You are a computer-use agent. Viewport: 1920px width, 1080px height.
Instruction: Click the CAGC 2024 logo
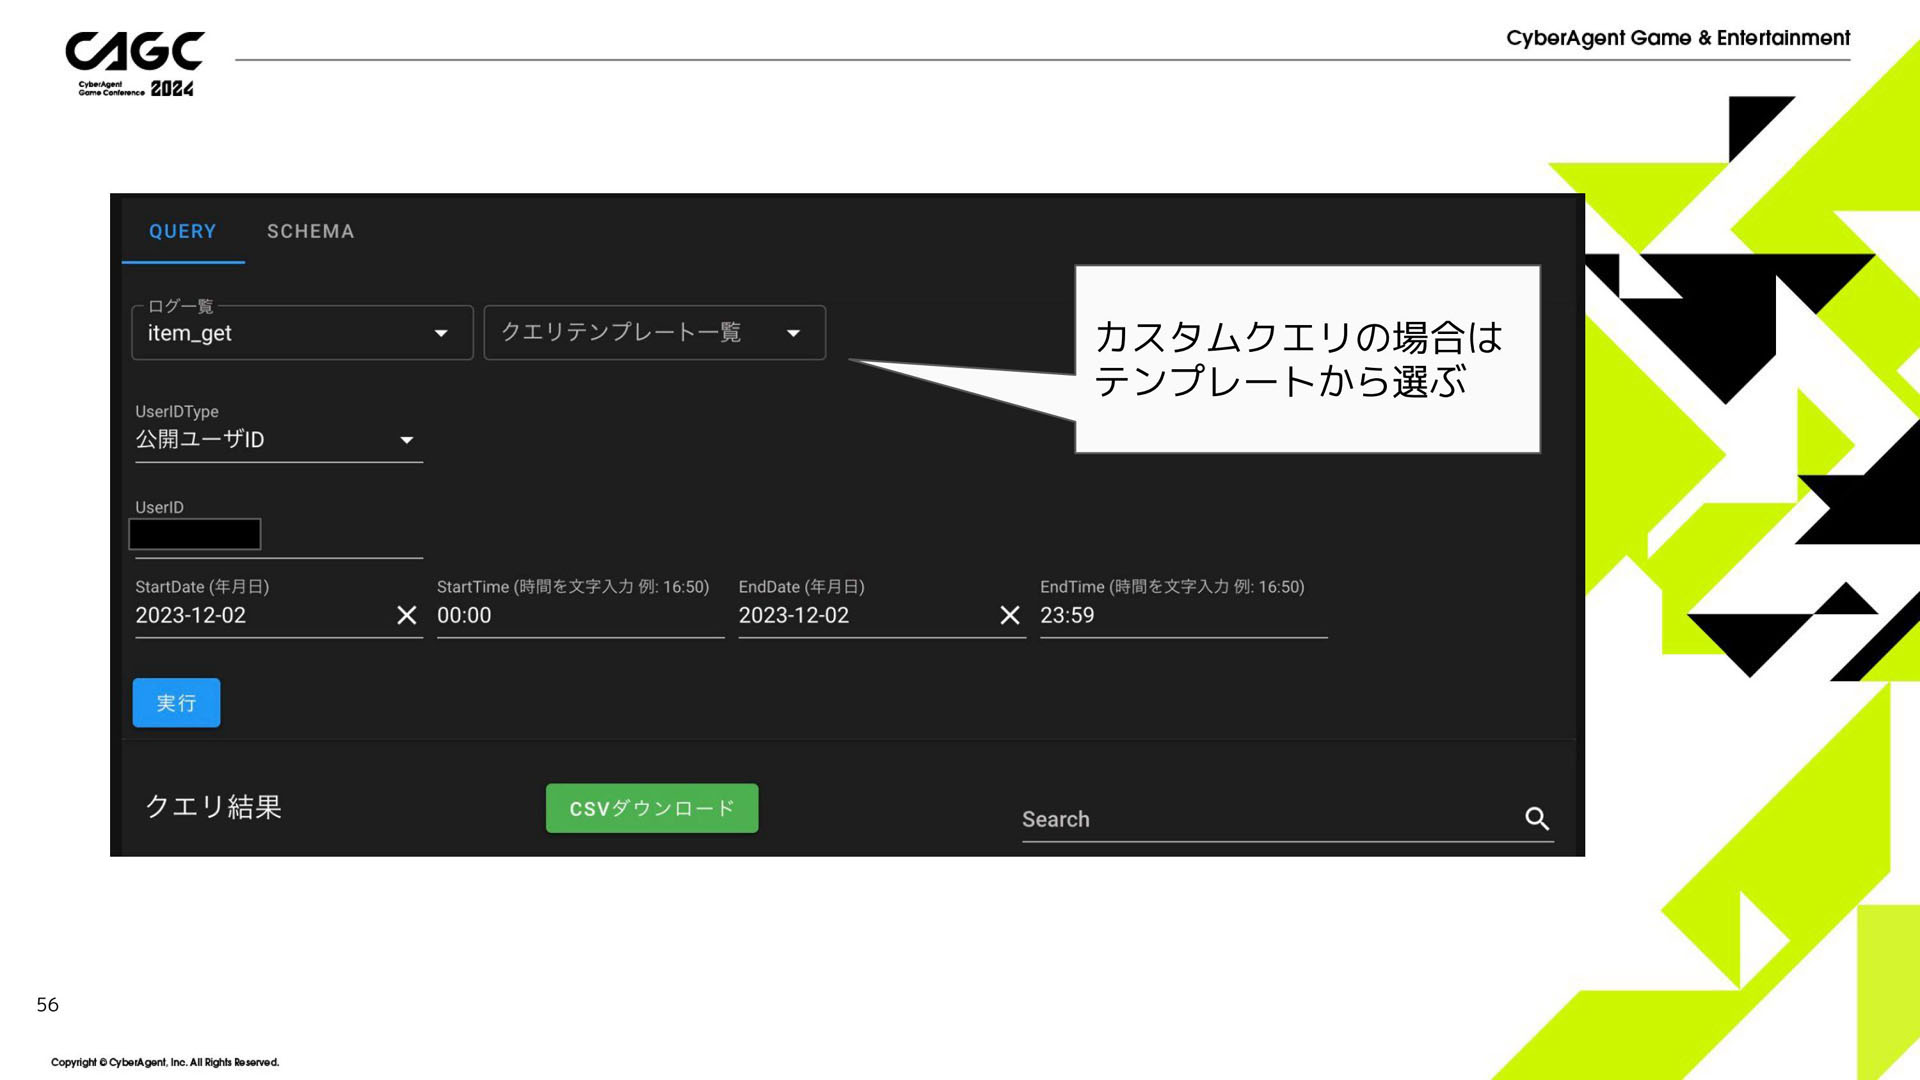(135, 64)
